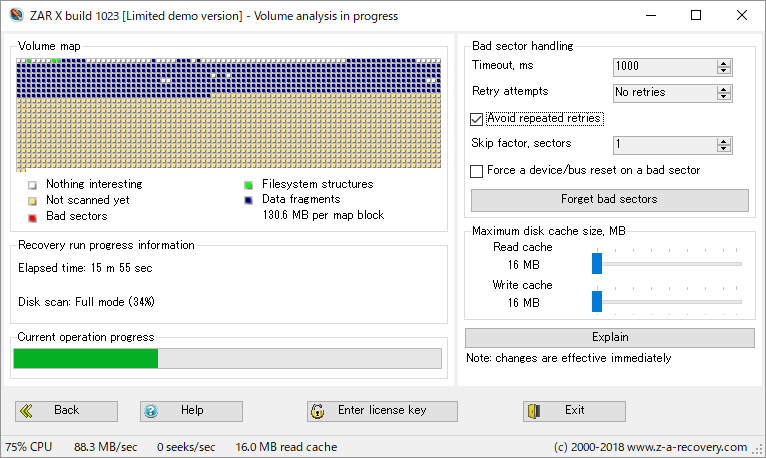Screen dimensions: 766x458
Task: Click the Current operation progress bar
Action: [227, 359]
